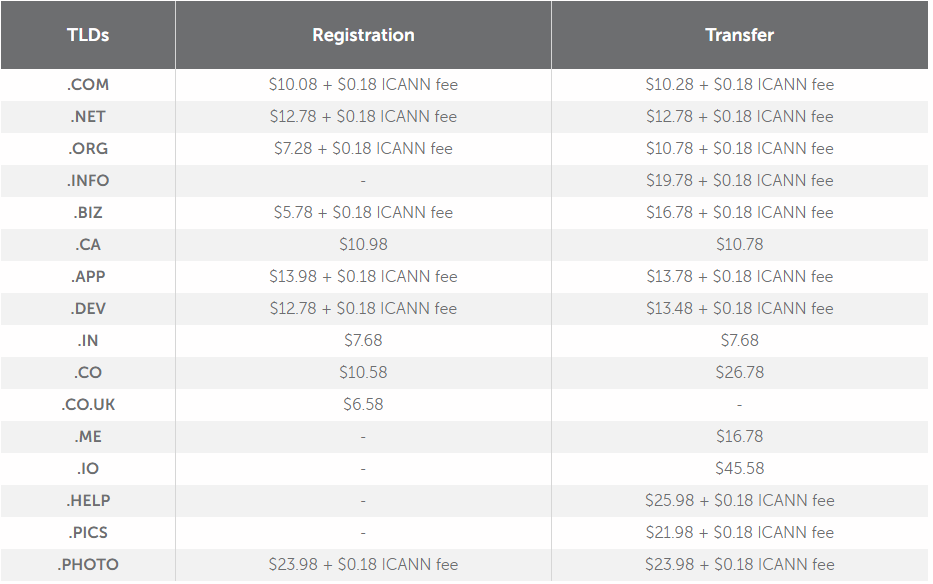Select the .IO transfer price $45.58
The width and height of the screenshot is (933, 584).
click(x=740, y=469)
